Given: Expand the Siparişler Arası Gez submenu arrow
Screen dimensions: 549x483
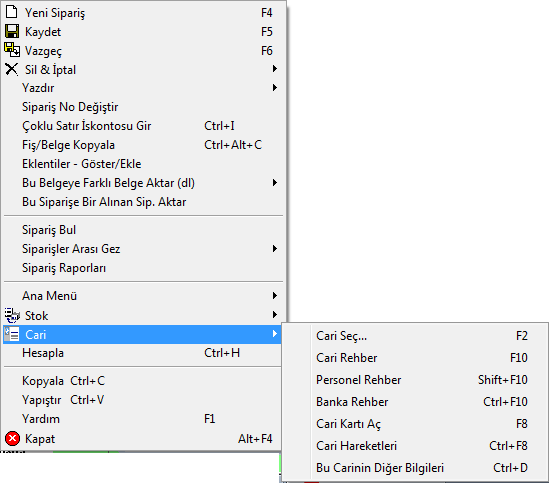Looking at the screenshot, I should click(275, 249).
